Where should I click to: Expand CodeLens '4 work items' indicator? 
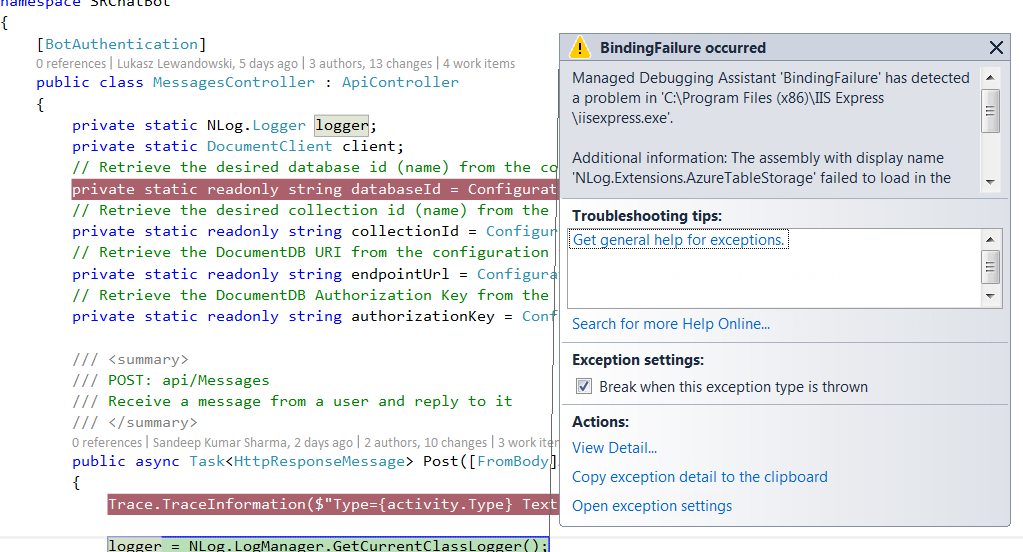479,64
